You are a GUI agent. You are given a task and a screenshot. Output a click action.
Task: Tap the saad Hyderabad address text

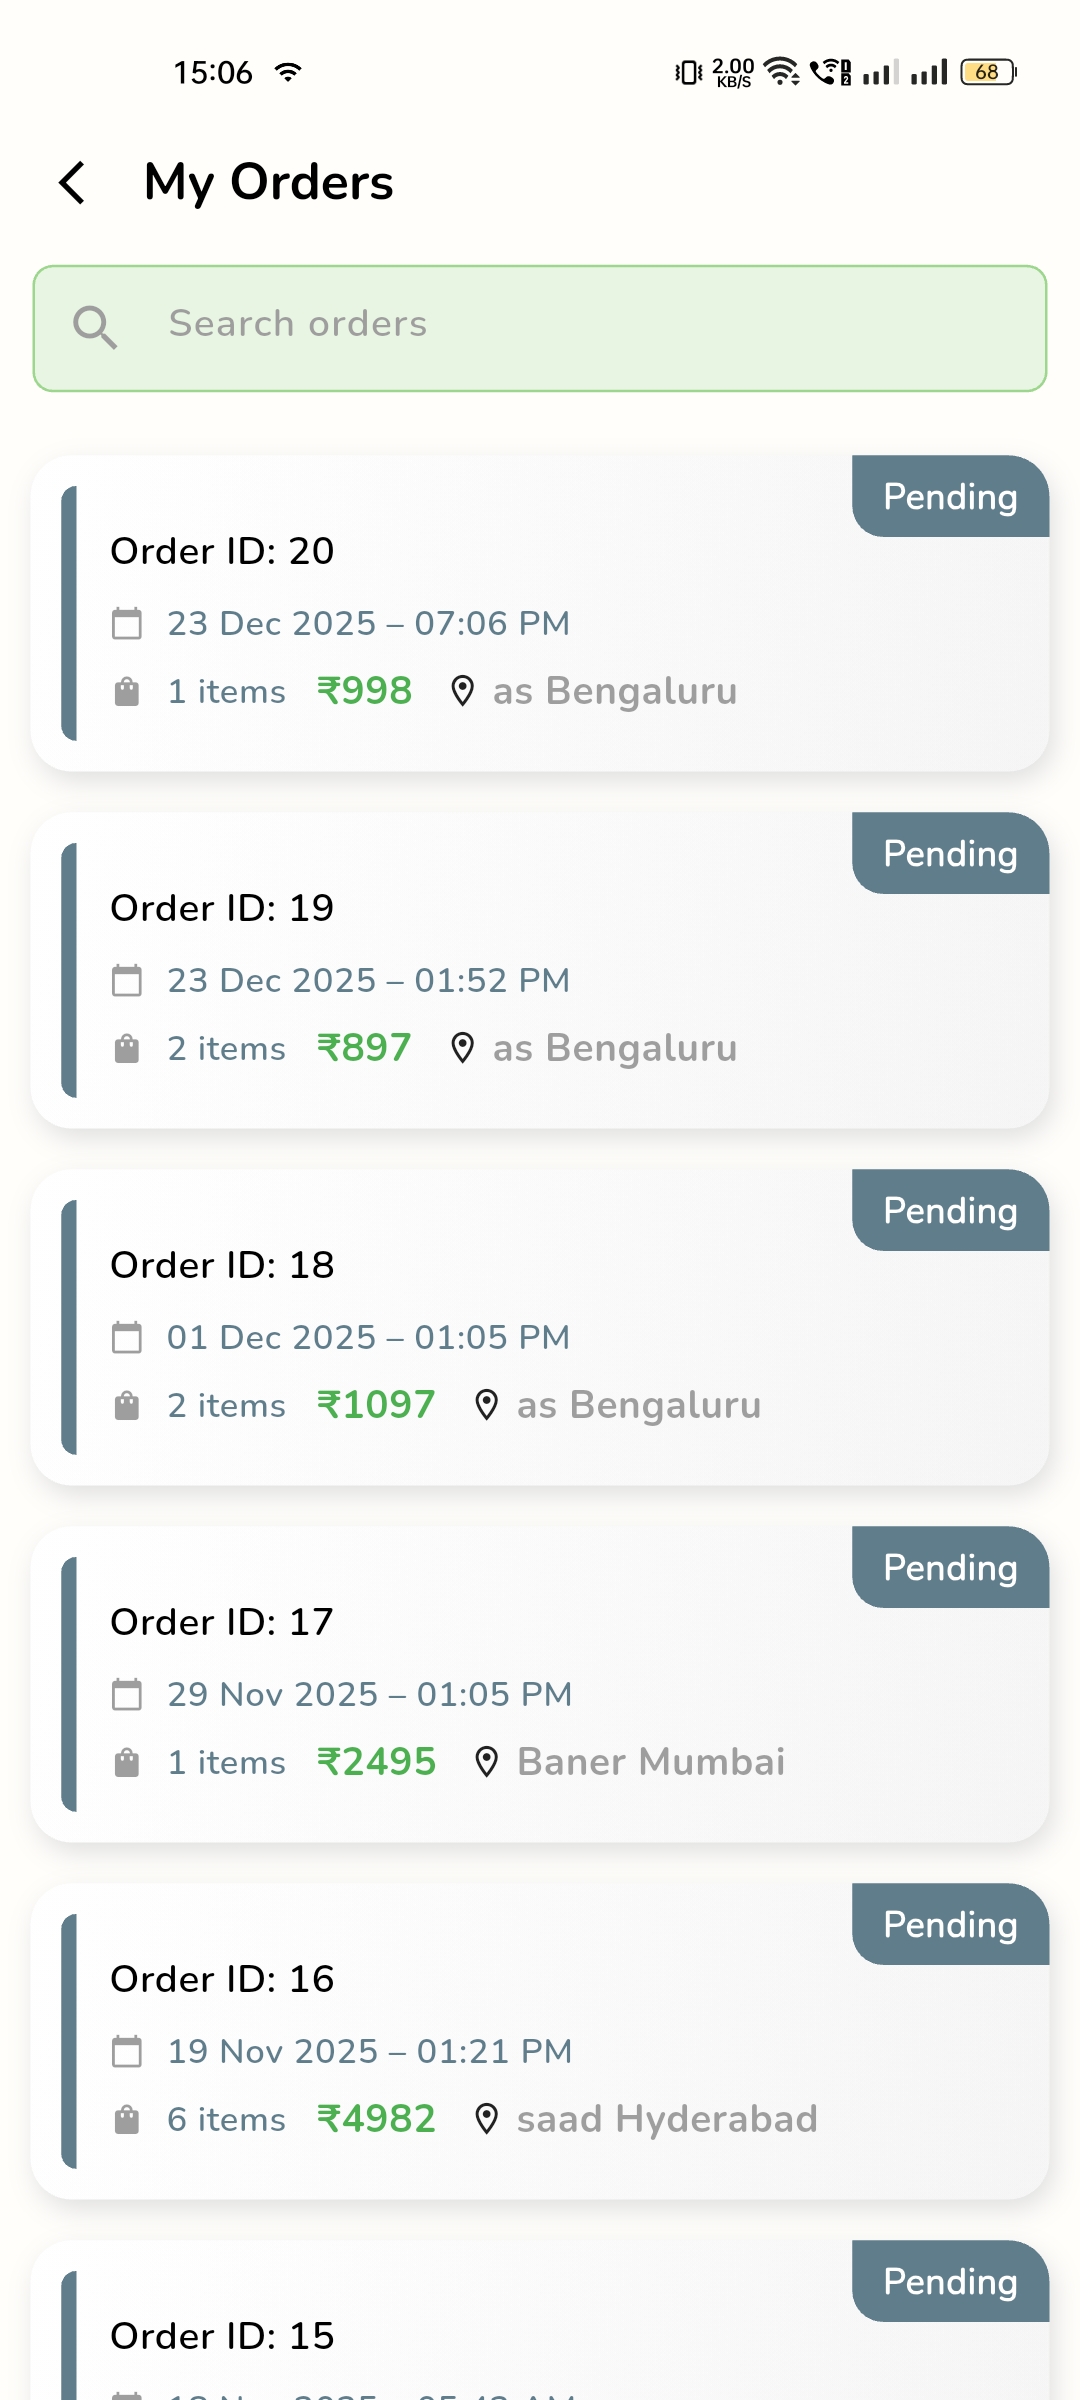pyautogui.click(x=667, y=2119)
